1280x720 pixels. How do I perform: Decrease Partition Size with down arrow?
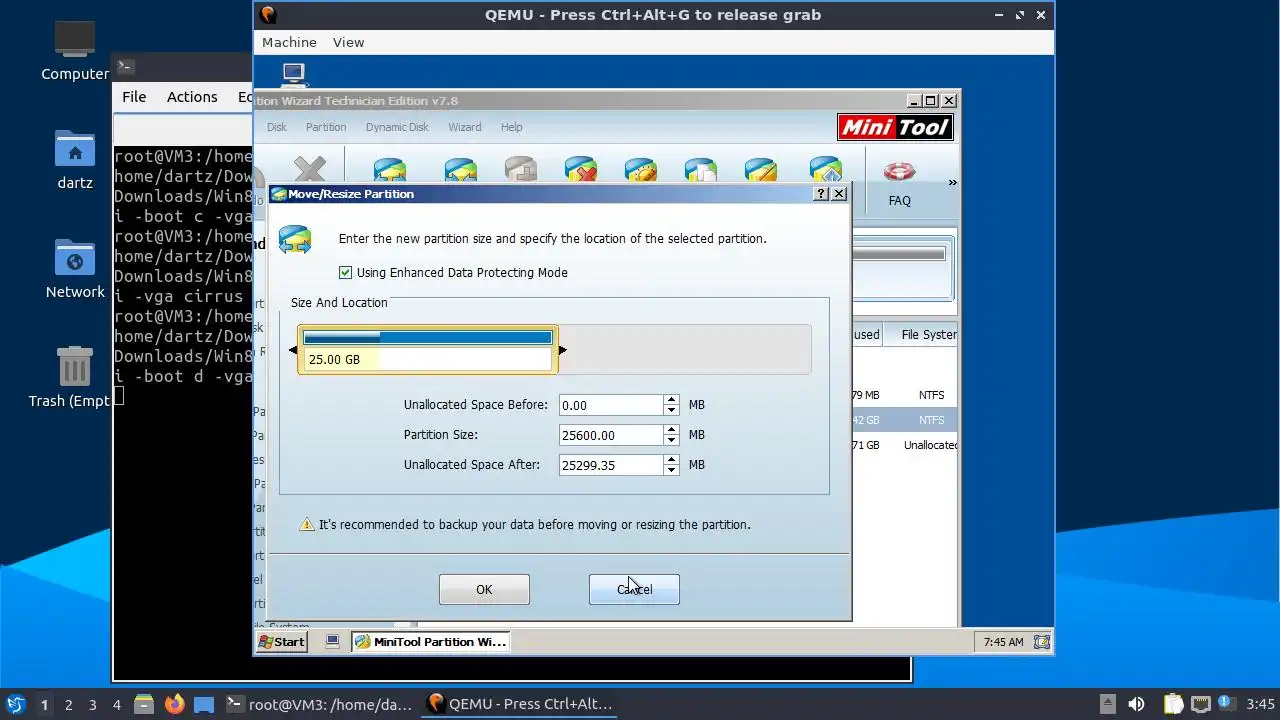click(x=671, y=440)
